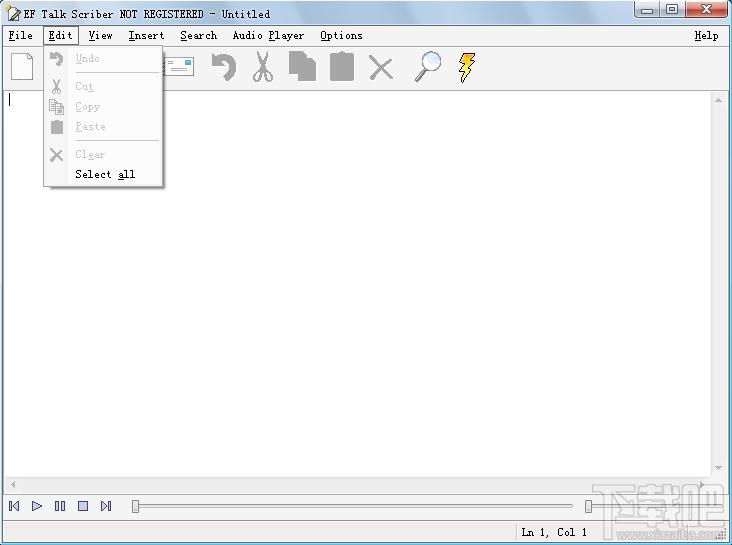Click the Undo arrow toolbar icon
This screenshot has width=732, height=545.
tap(224, 67)
